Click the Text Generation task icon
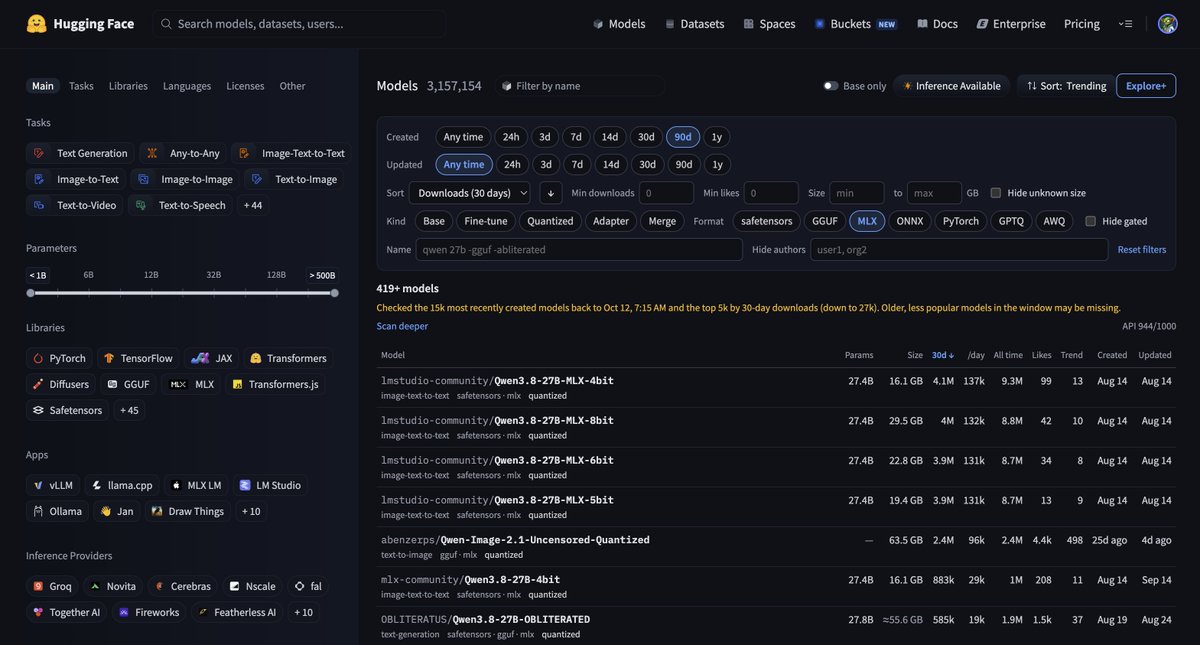Screen dimensions: 1200x645 pos(39,153)
